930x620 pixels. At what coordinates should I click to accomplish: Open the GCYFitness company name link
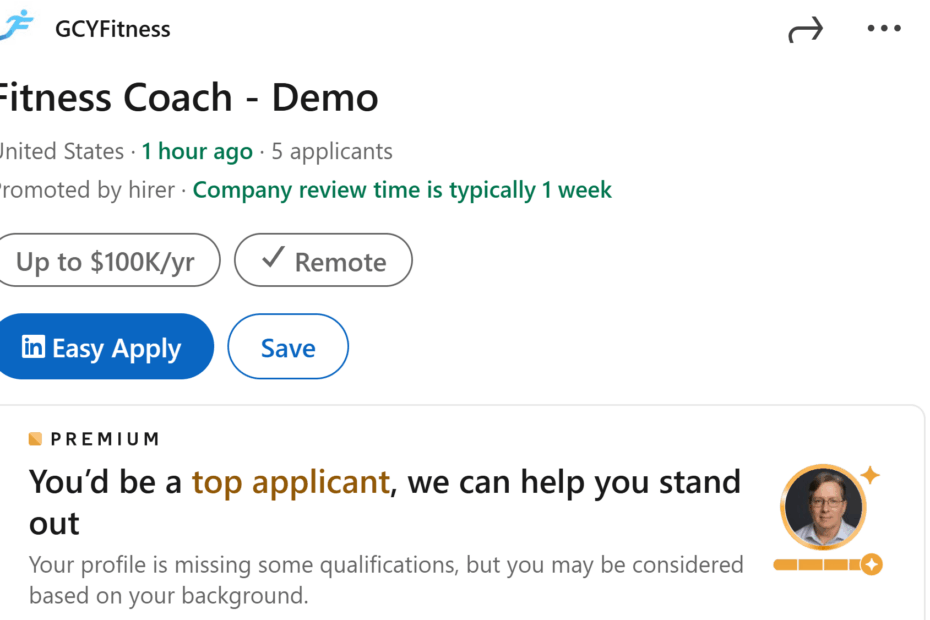tap(113, 29)
